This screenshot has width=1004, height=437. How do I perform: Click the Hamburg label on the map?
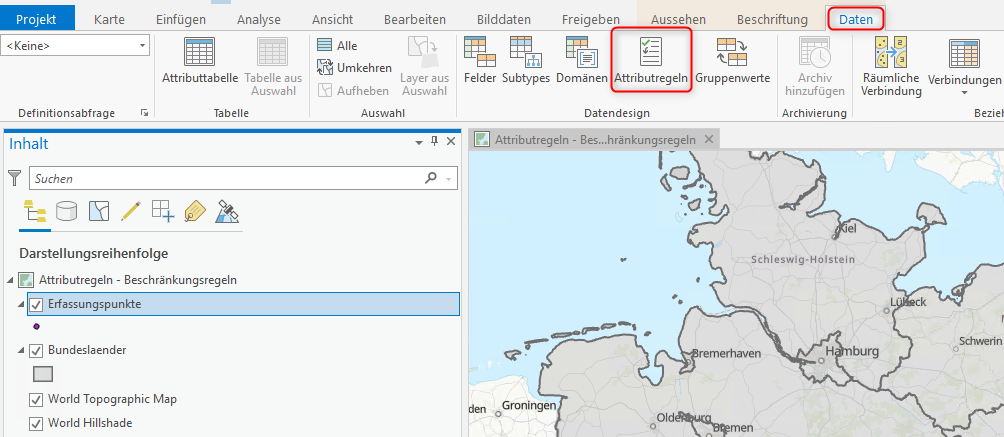pyautogui.click(x=852, y=352)
